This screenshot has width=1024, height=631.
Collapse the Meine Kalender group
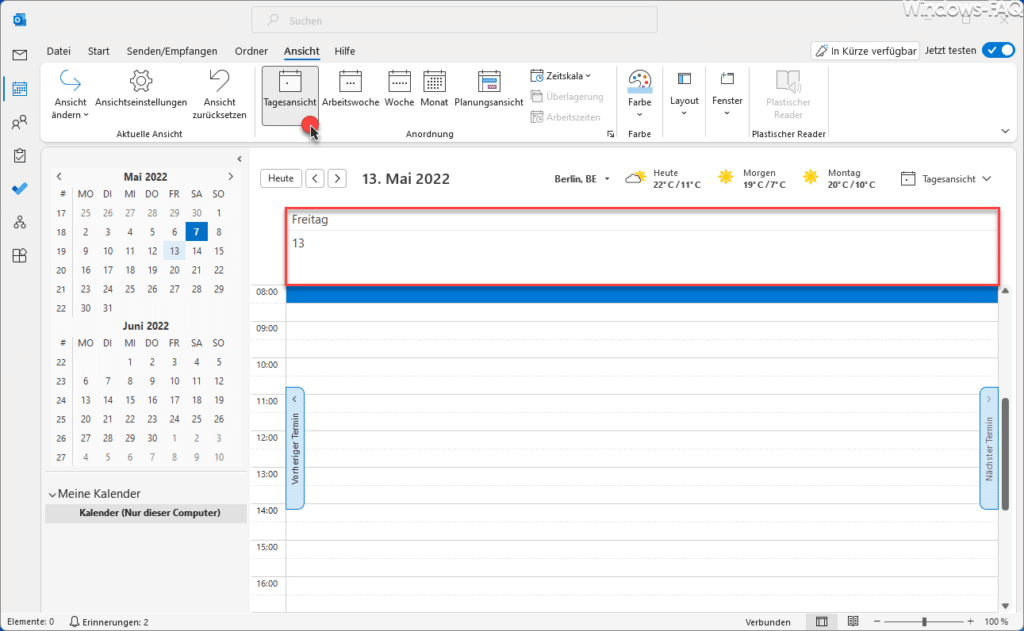coord(52,494)
